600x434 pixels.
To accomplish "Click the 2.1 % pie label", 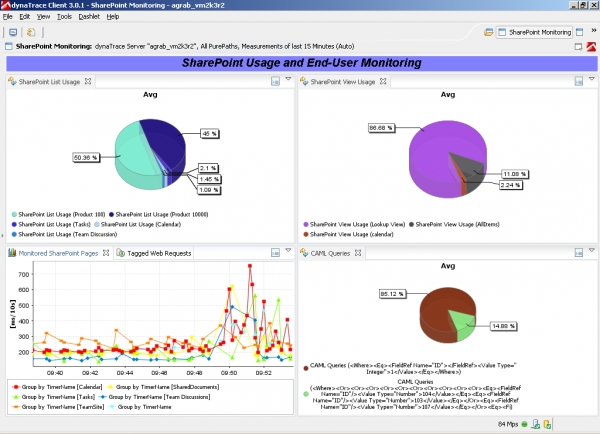I will click(208, 168).
